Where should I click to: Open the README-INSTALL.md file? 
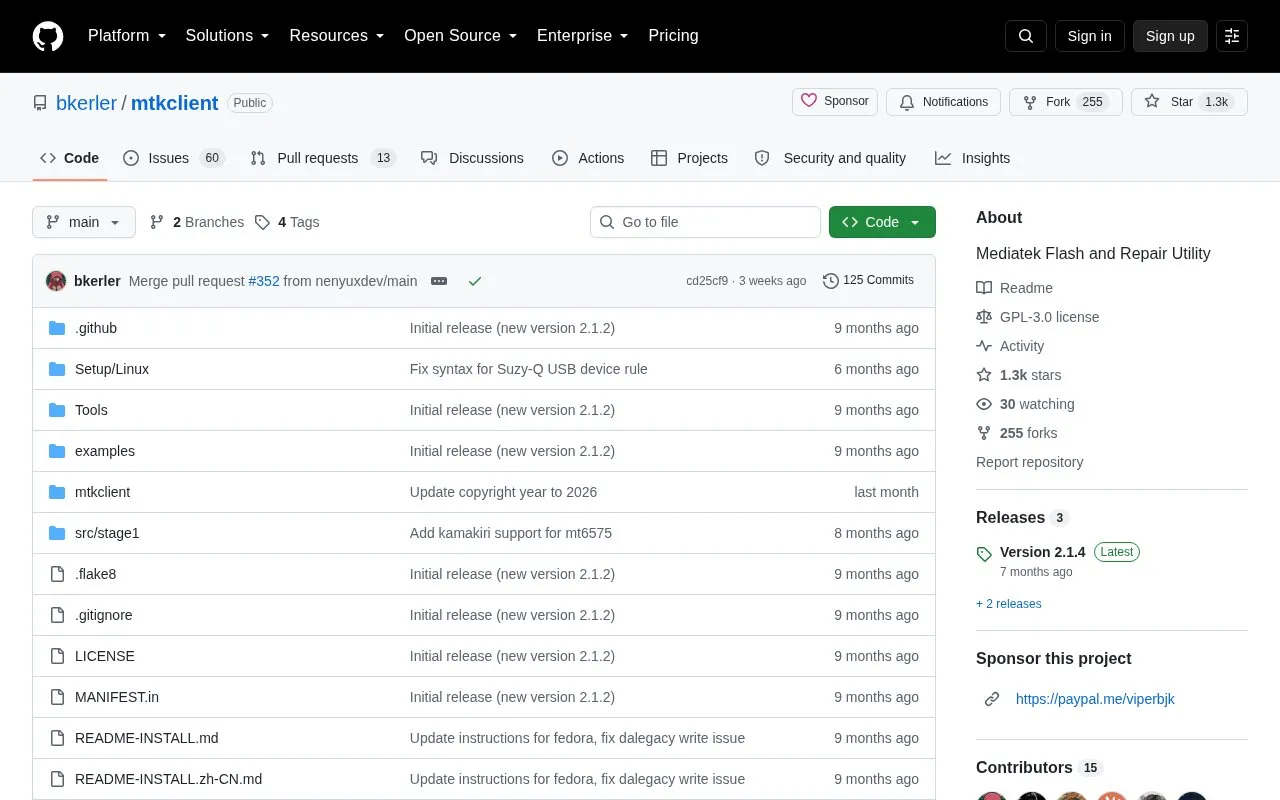click(x=147, y=738)
